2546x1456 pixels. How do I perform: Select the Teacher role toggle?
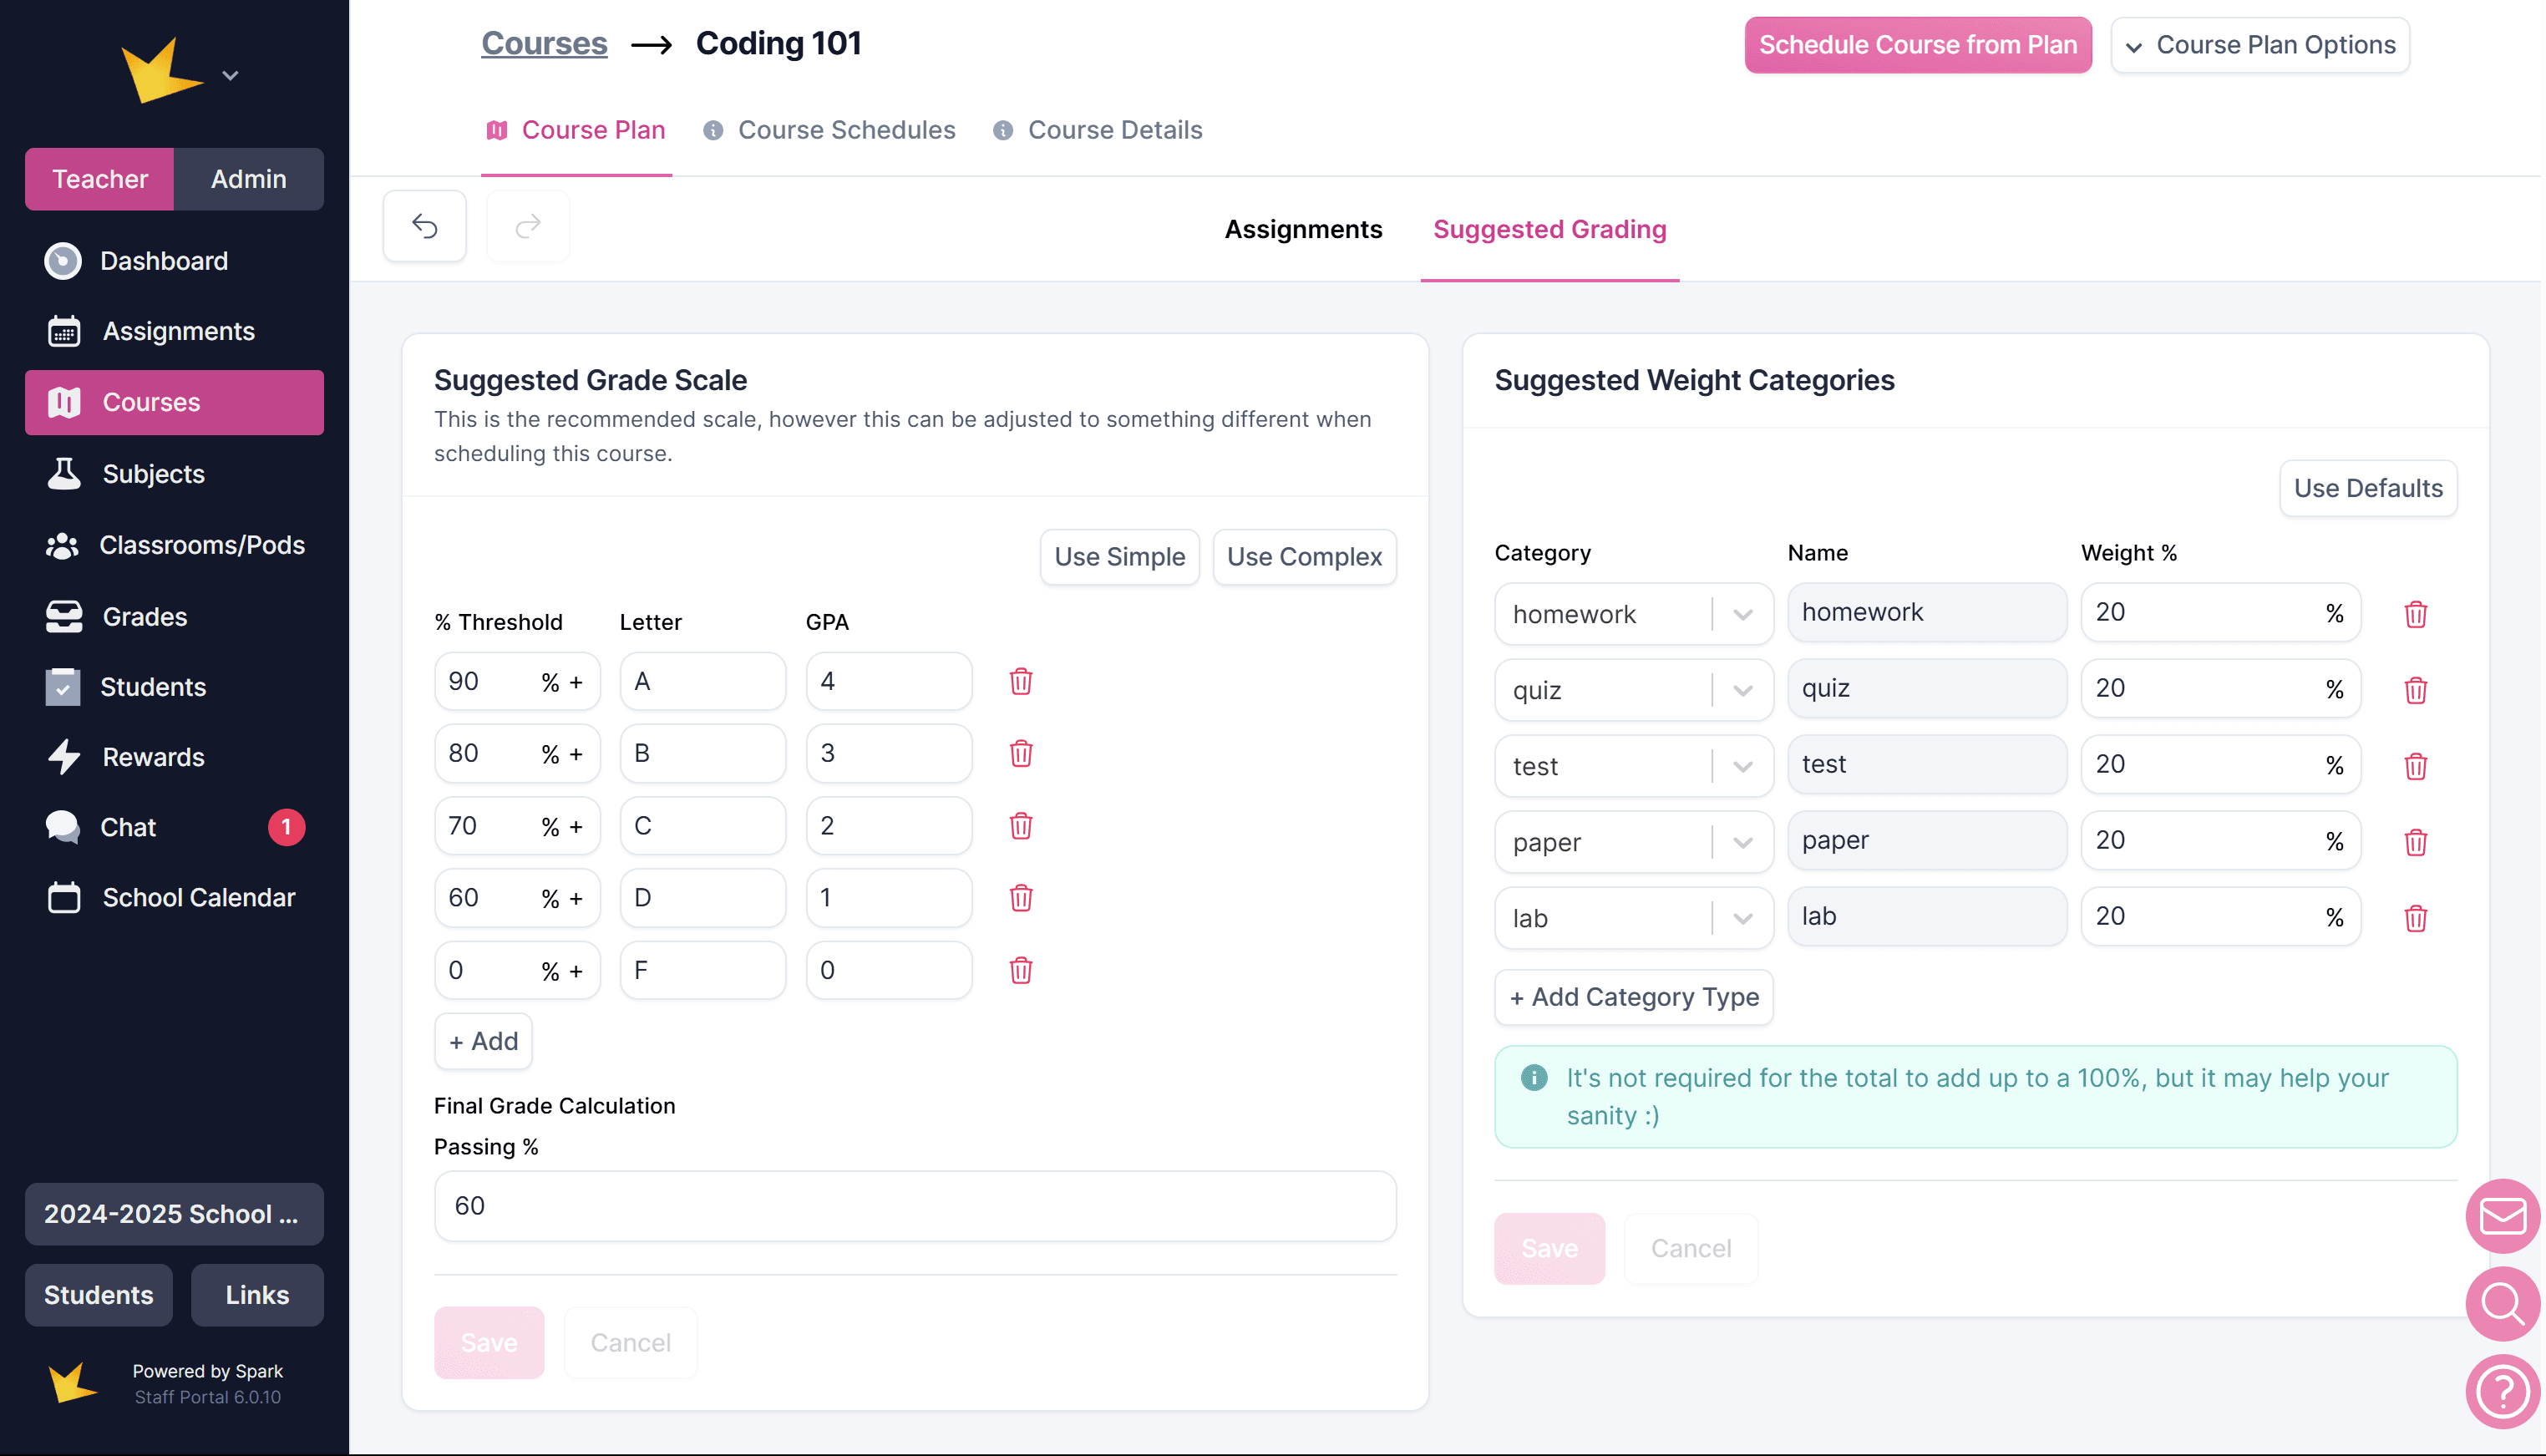coord(99,179)
